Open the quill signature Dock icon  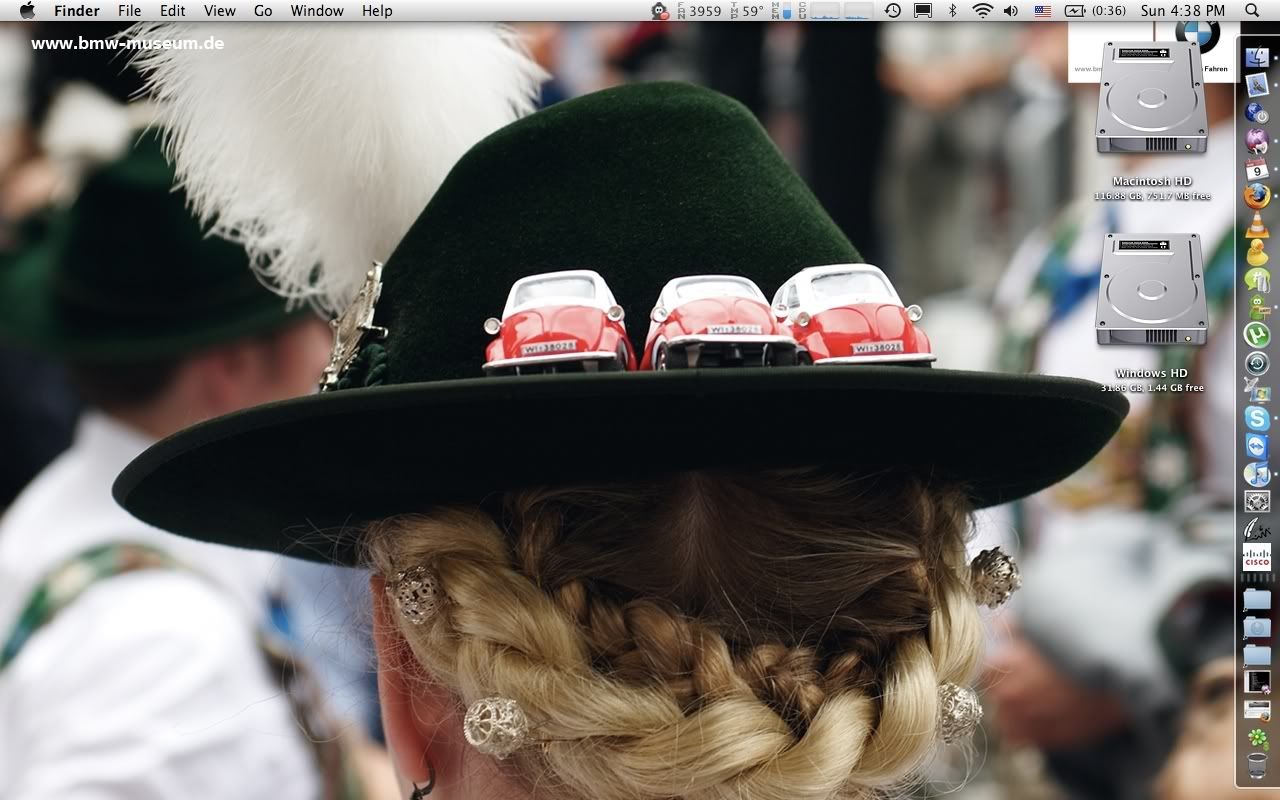point(1257,530)
